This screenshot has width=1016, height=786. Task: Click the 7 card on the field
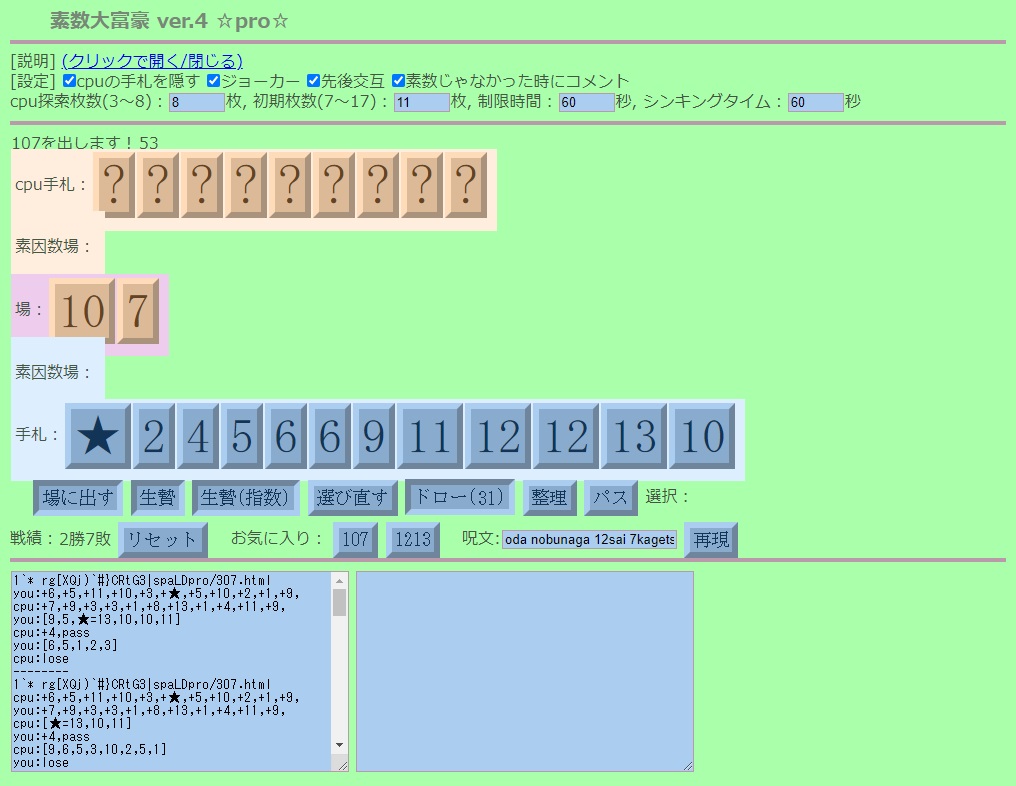[138, 311]
